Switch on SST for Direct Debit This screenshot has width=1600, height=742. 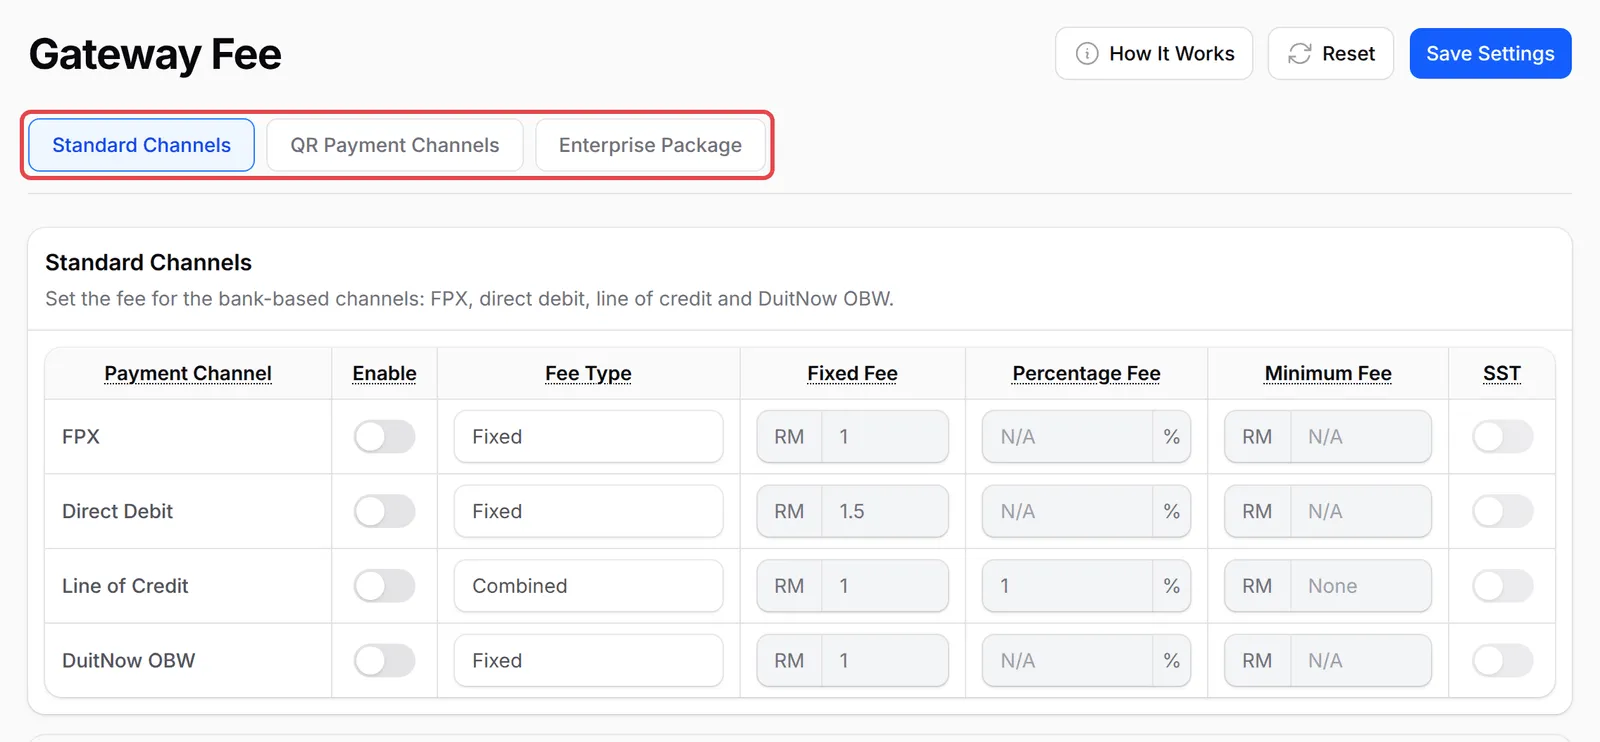tap(1502, 511)
